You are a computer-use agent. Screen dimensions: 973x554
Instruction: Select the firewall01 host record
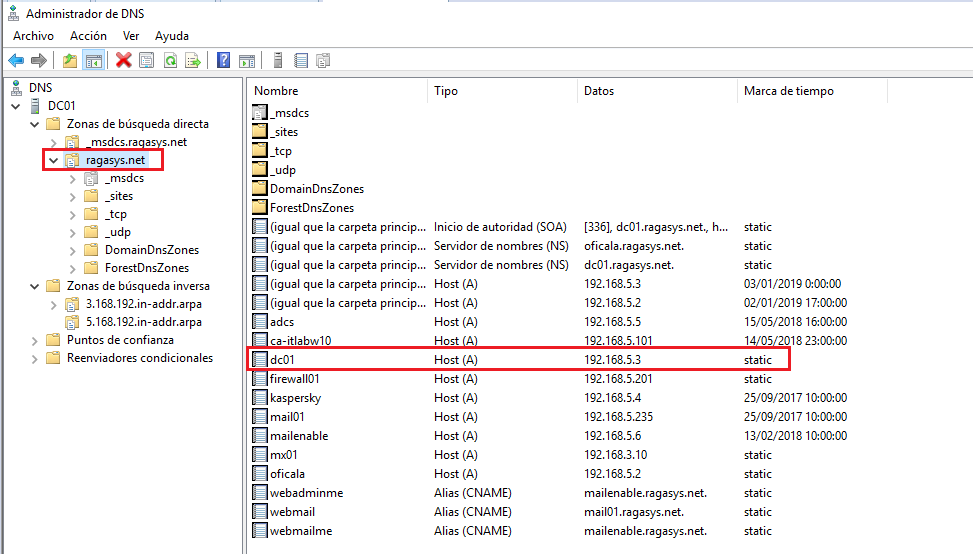pos(295,378)
